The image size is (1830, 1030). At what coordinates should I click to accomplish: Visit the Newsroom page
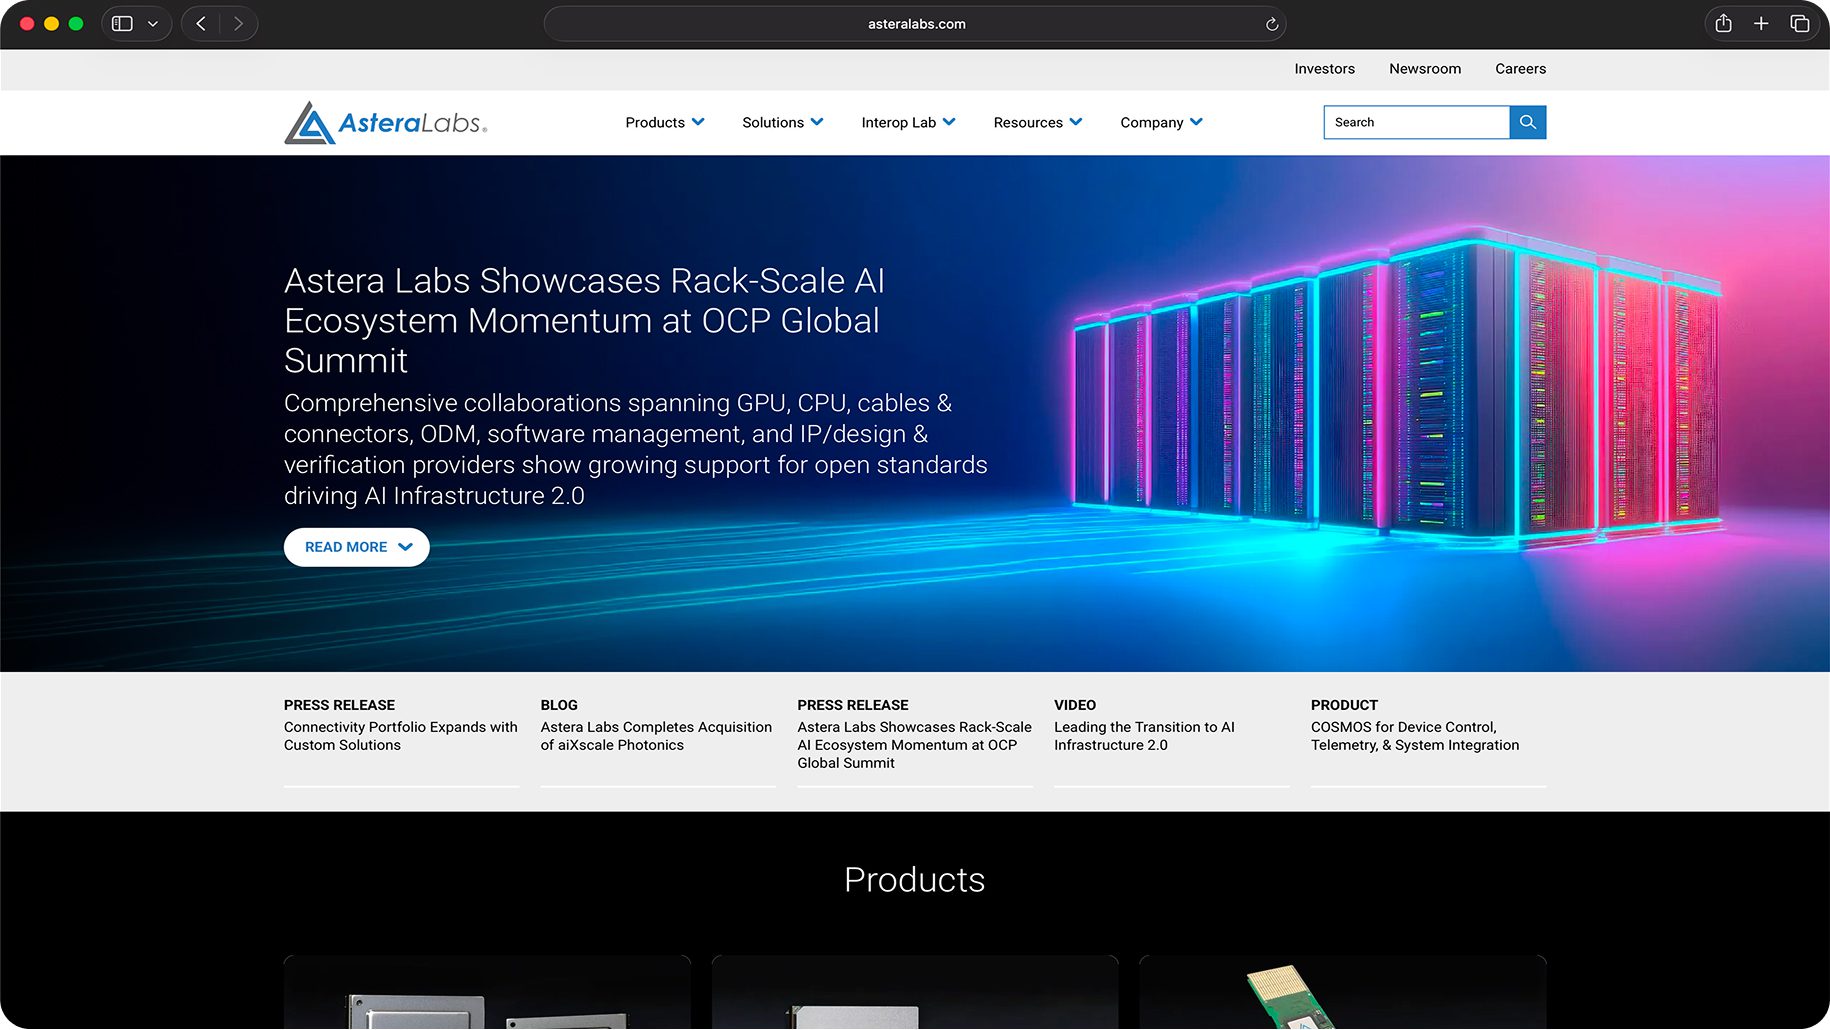point(1424,69)
